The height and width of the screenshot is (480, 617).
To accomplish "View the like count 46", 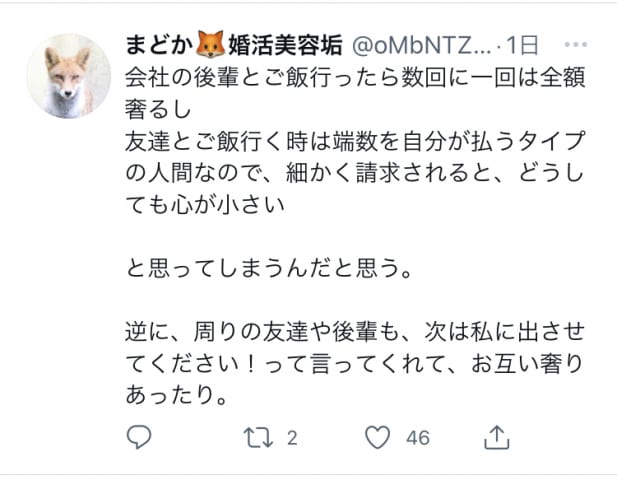I will [x=418, y=438].
